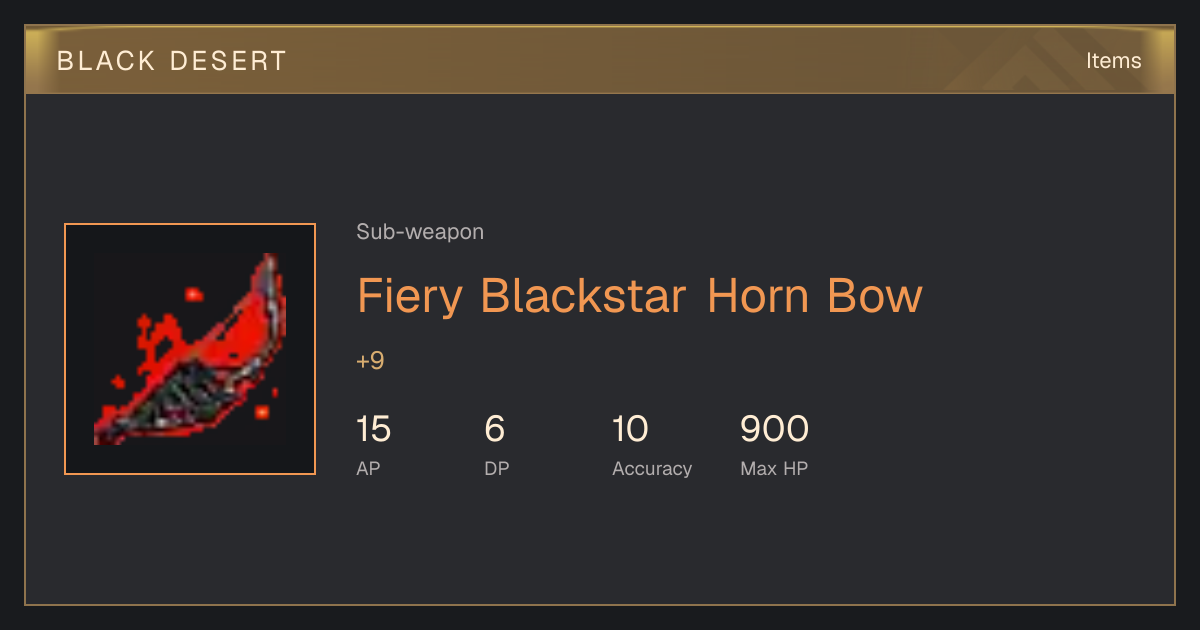Screen dimensions: 1200x630
Task: Click the word Bow in item title
Action: point(875,296)
